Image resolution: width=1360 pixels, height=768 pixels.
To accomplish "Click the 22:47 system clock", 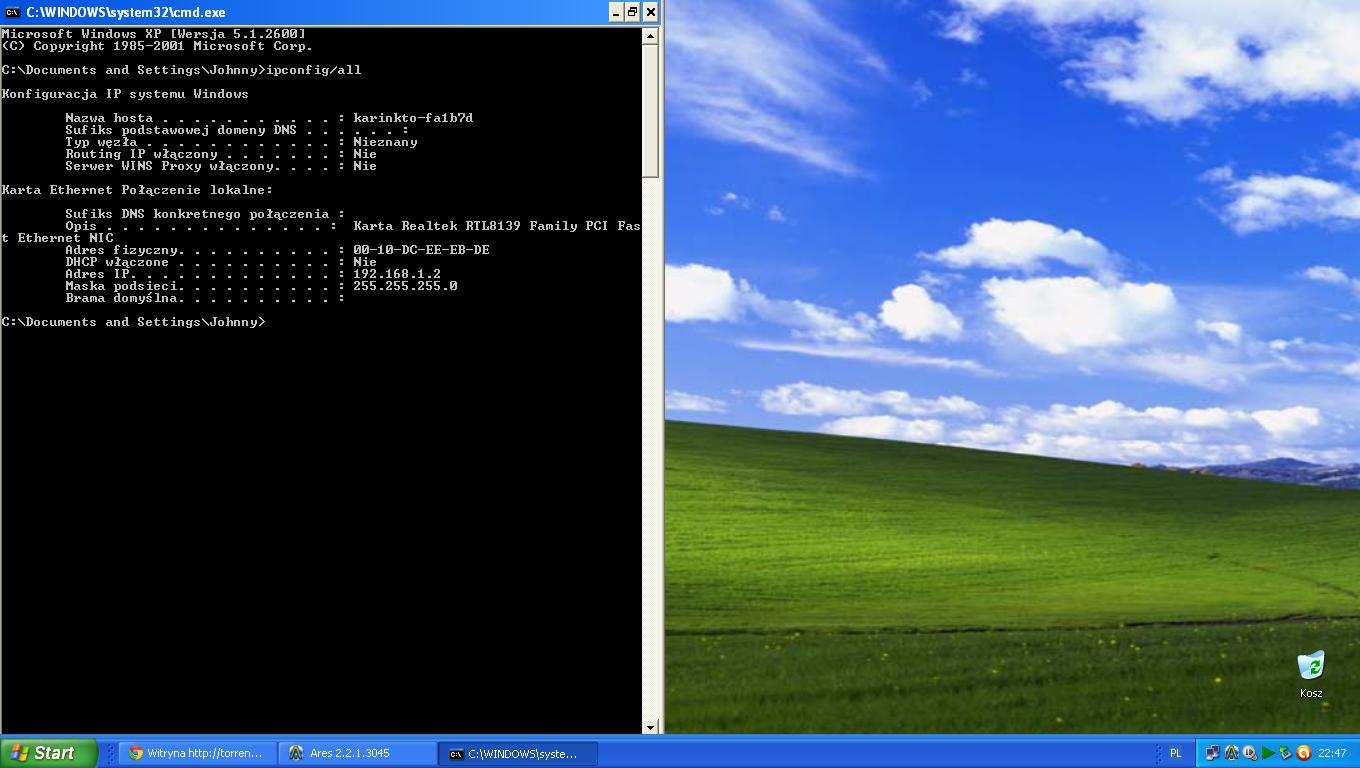I will point(1332,753).
